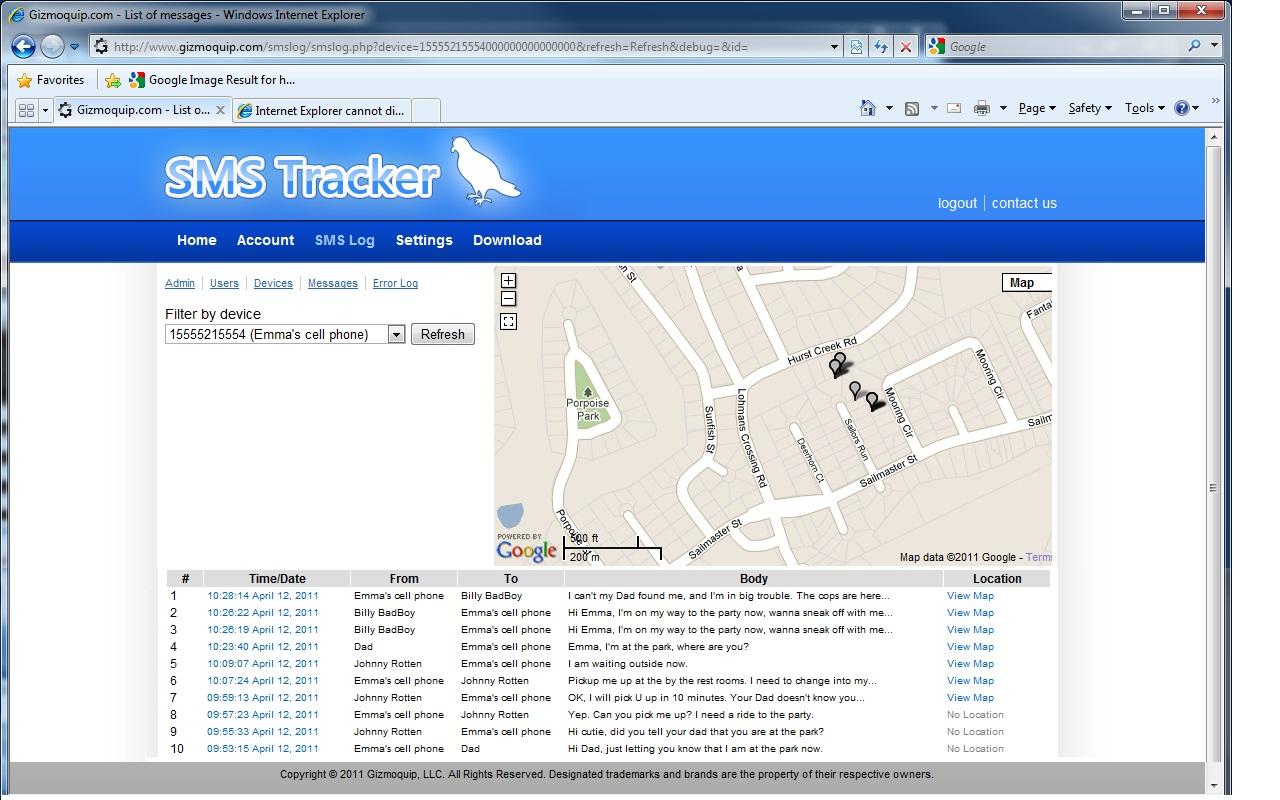Click the Location column header
Screen dimensions: 1280x800
(x=997, y=579)
